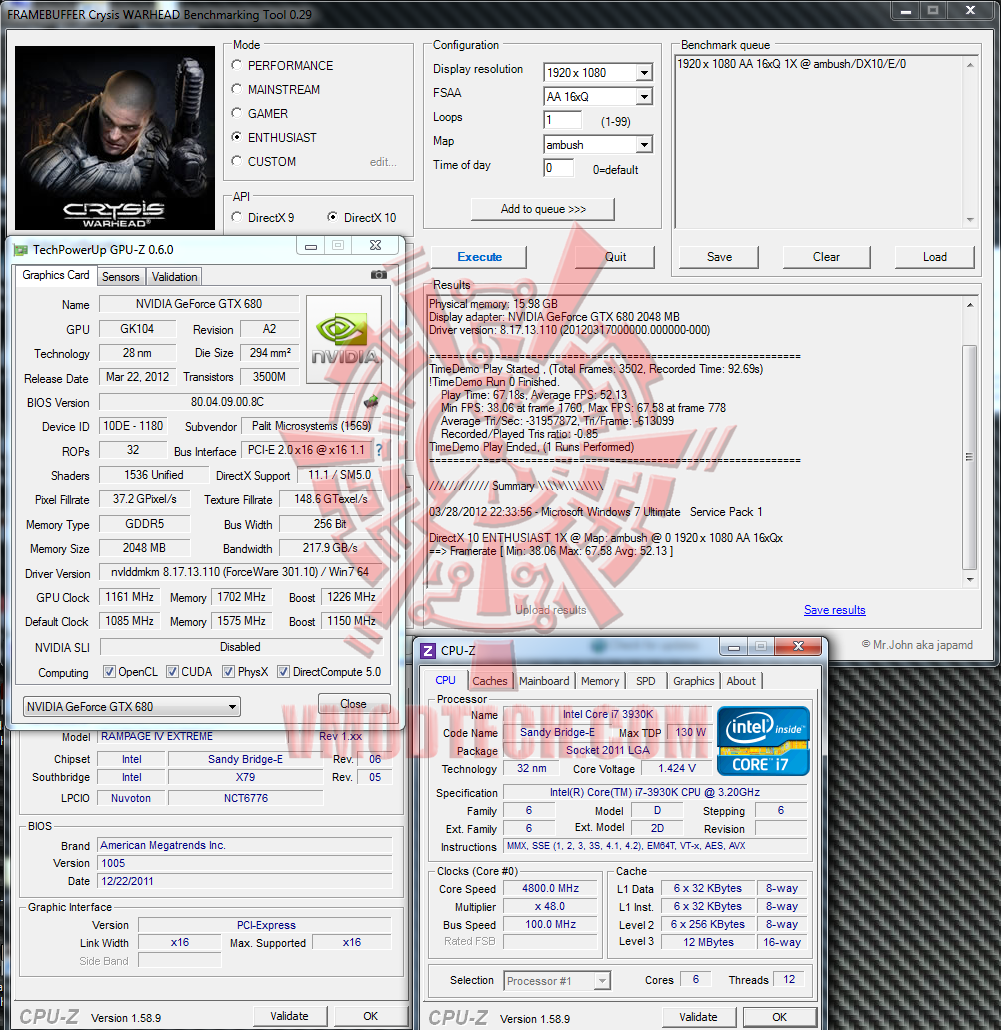Click the Results panel scrollbar thumb
The image size is (1001, 1030).
click(969, 457)
